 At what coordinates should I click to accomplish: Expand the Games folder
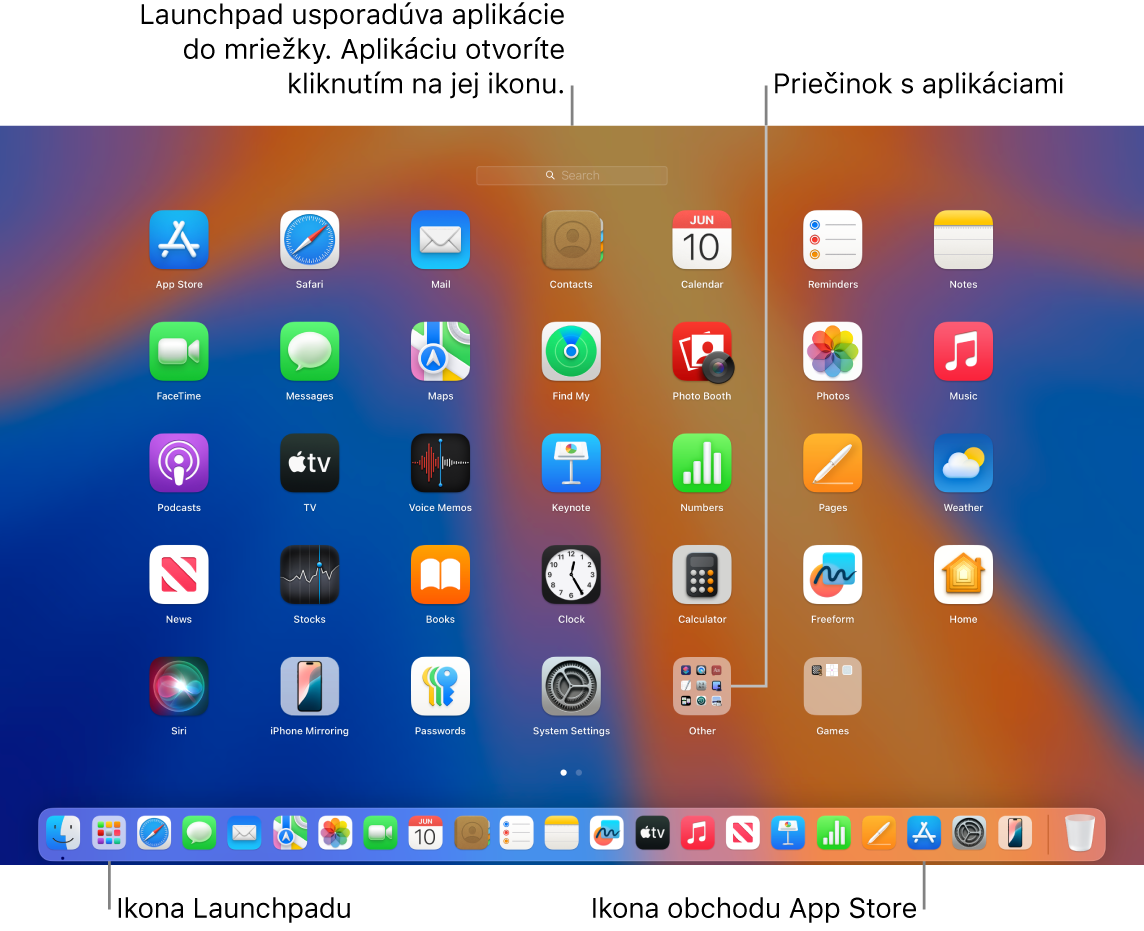[832, 687]
